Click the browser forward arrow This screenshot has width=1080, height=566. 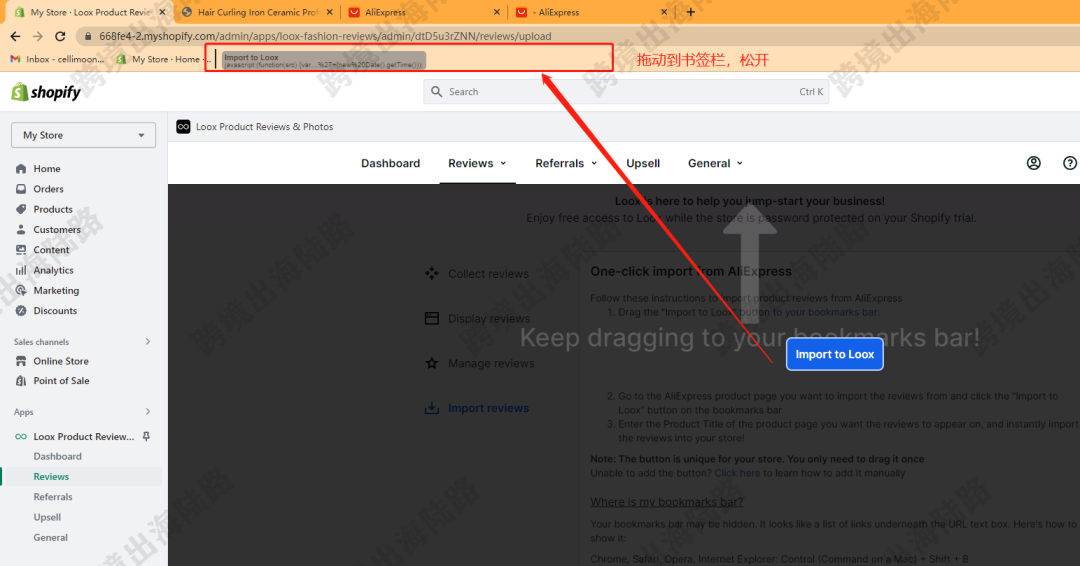click(38, 36)
